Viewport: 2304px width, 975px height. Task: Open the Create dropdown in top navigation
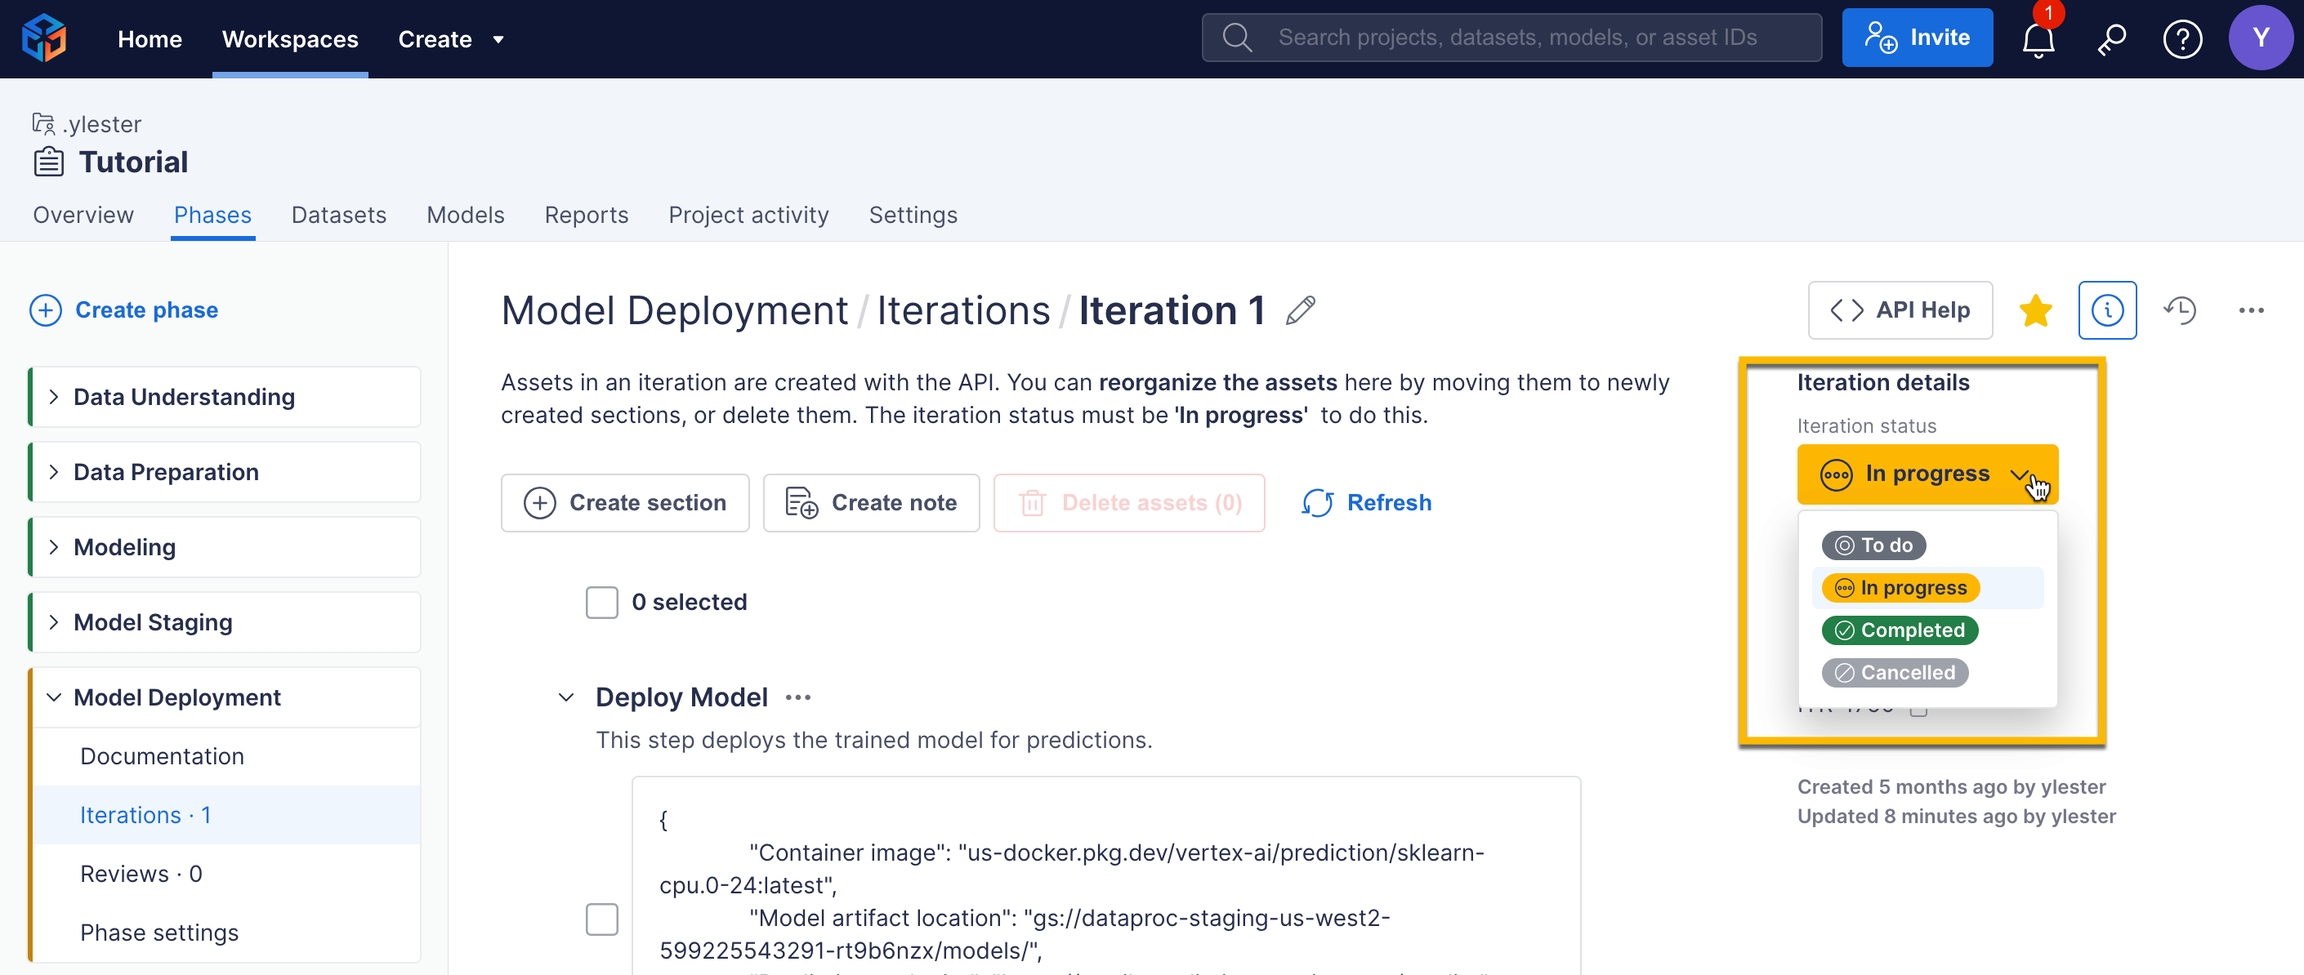[x=451, y=39]
